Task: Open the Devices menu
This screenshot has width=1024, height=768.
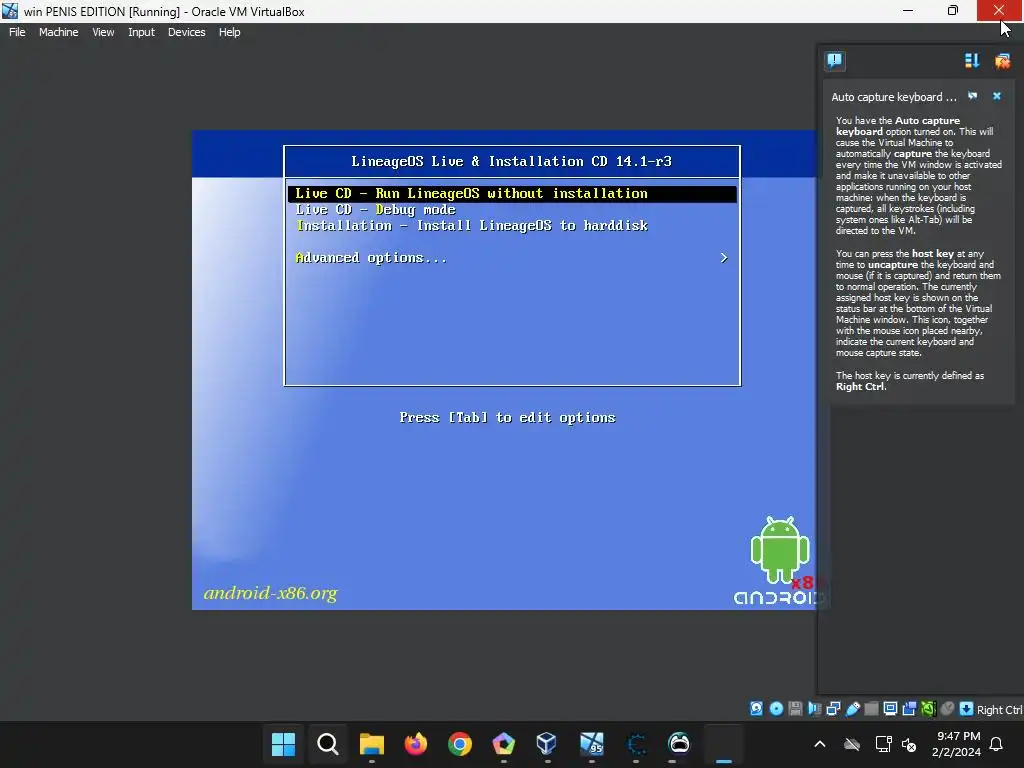Action: coord(186,32)
